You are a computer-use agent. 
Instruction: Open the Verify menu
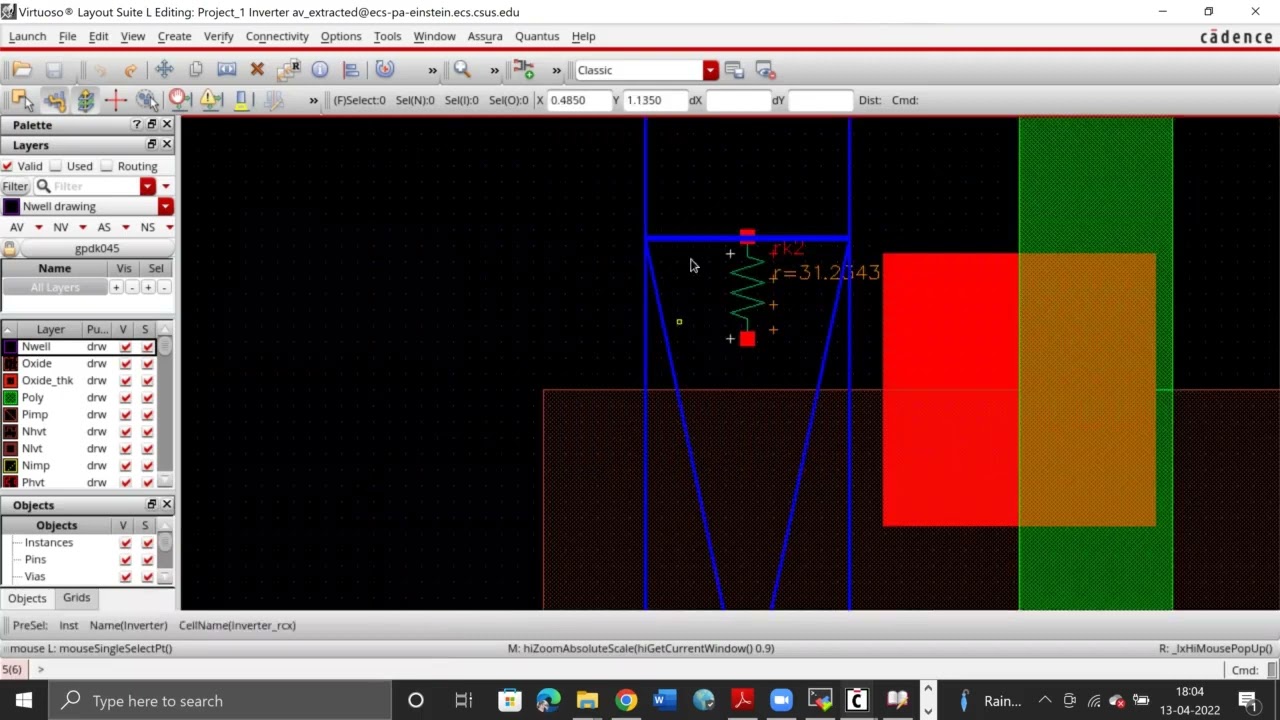point(218,36)
